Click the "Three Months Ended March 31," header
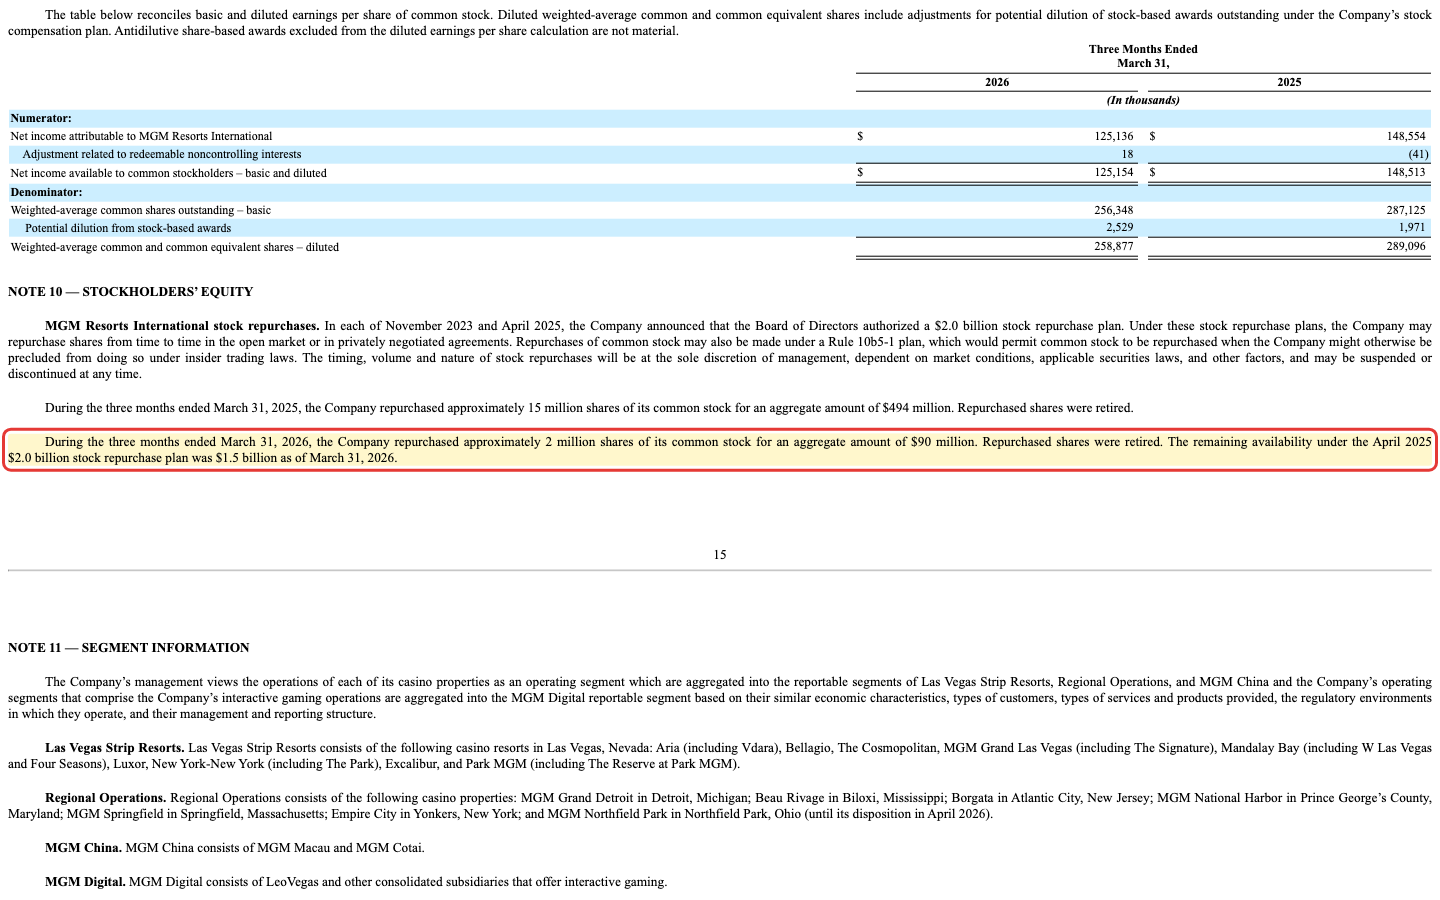The image size is (1440, 900). point(1143,56)
